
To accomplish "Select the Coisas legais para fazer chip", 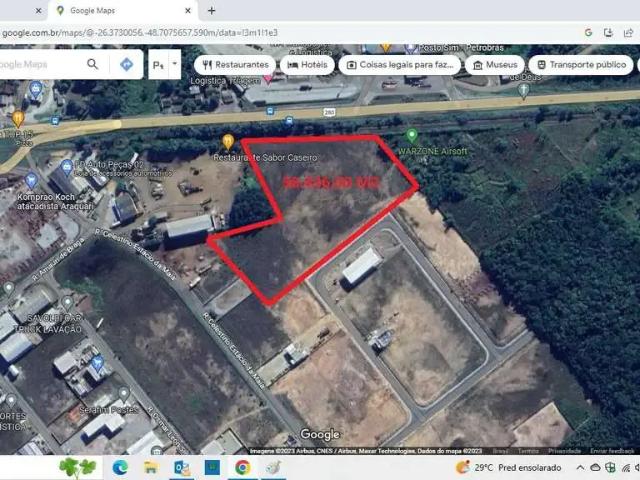I will click(x=400, y=65).
